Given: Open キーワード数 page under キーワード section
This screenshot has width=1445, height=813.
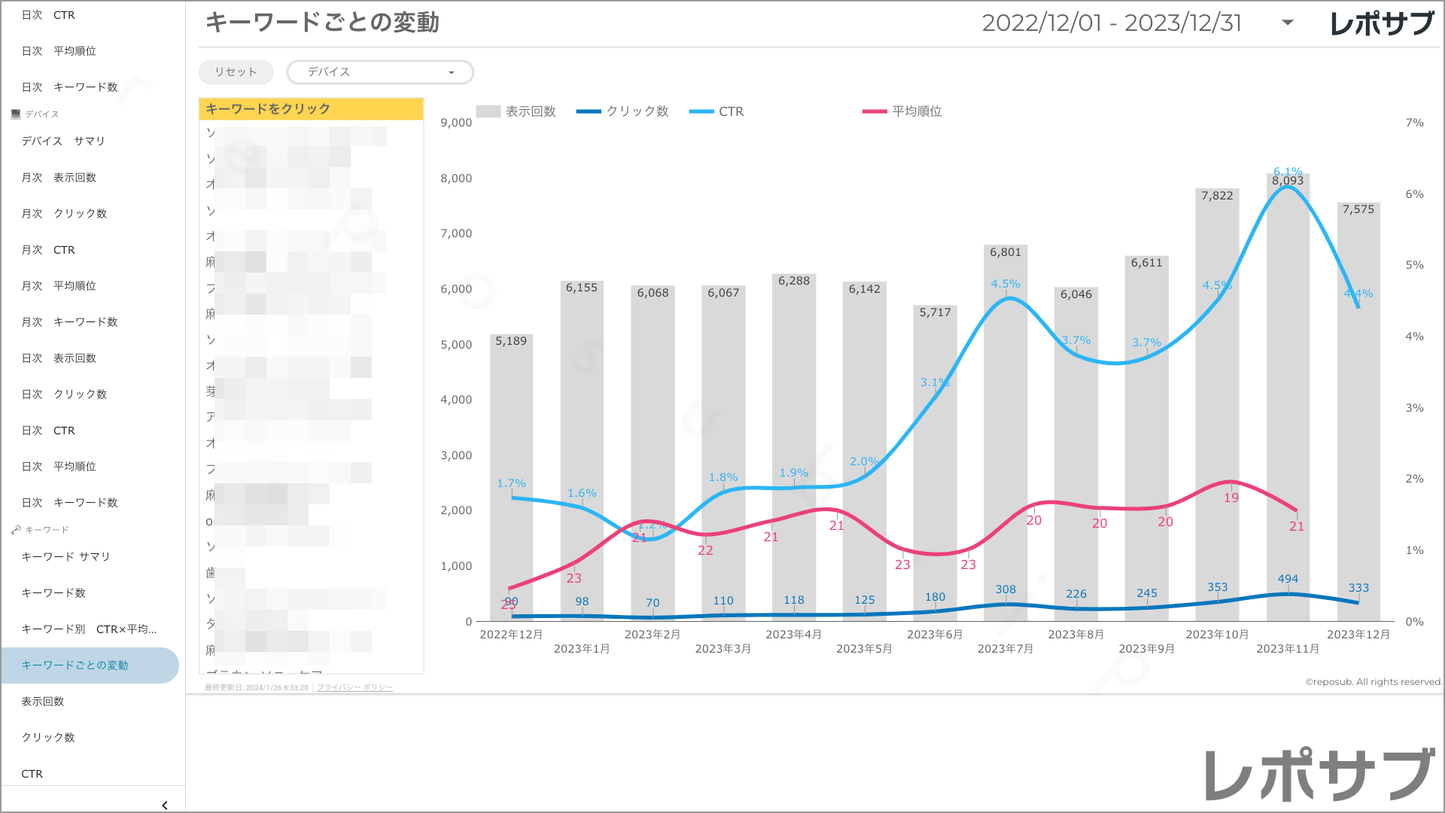Looking at the screenshot, I should [x=53, y=593].
